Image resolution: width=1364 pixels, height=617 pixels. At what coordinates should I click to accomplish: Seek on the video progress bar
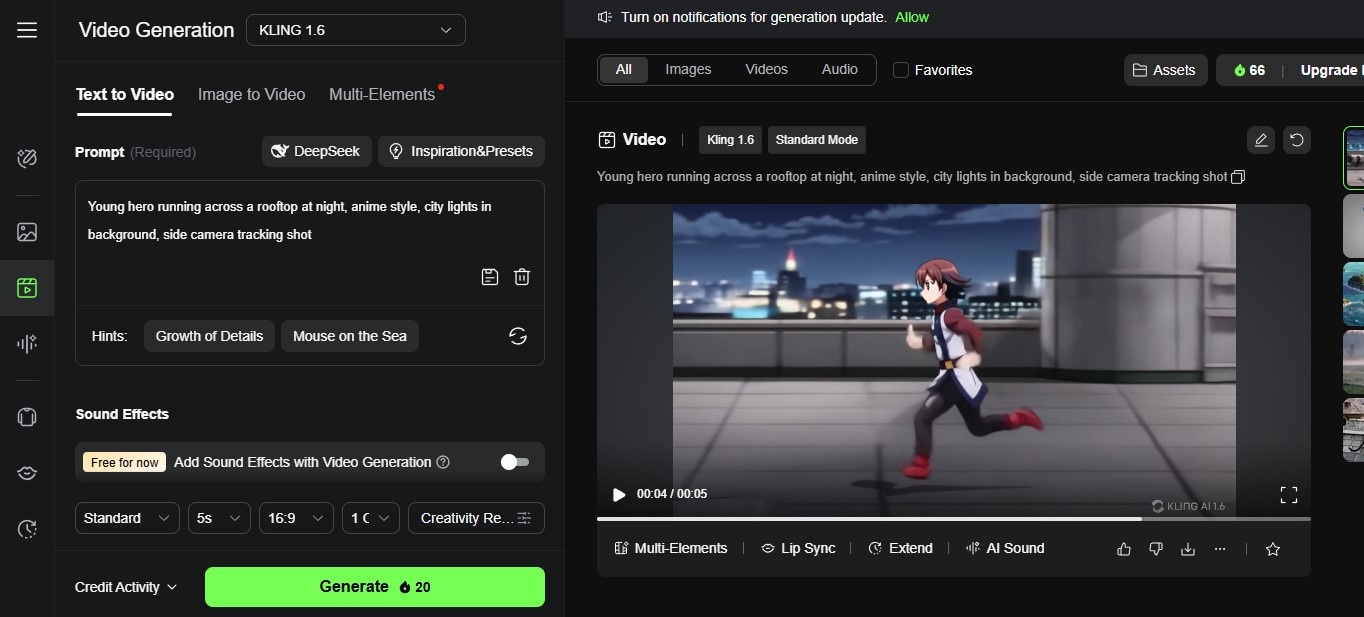[x=953, y=519]
